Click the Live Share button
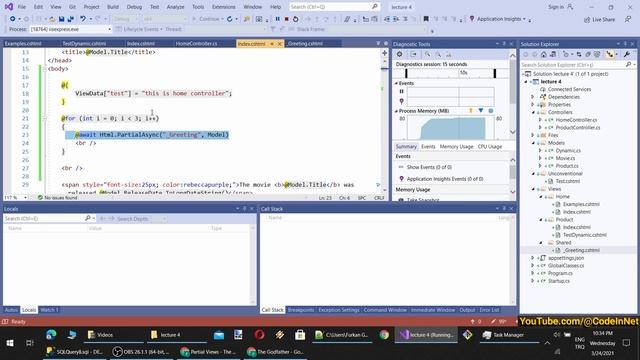 600,19
